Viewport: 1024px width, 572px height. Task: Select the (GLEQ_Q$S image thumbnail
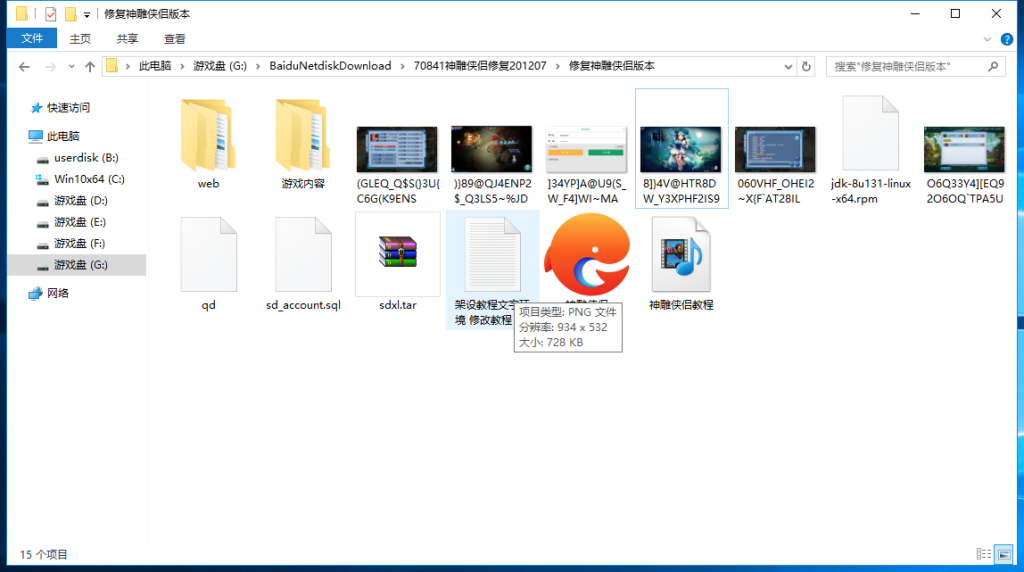tap(397, 150)
